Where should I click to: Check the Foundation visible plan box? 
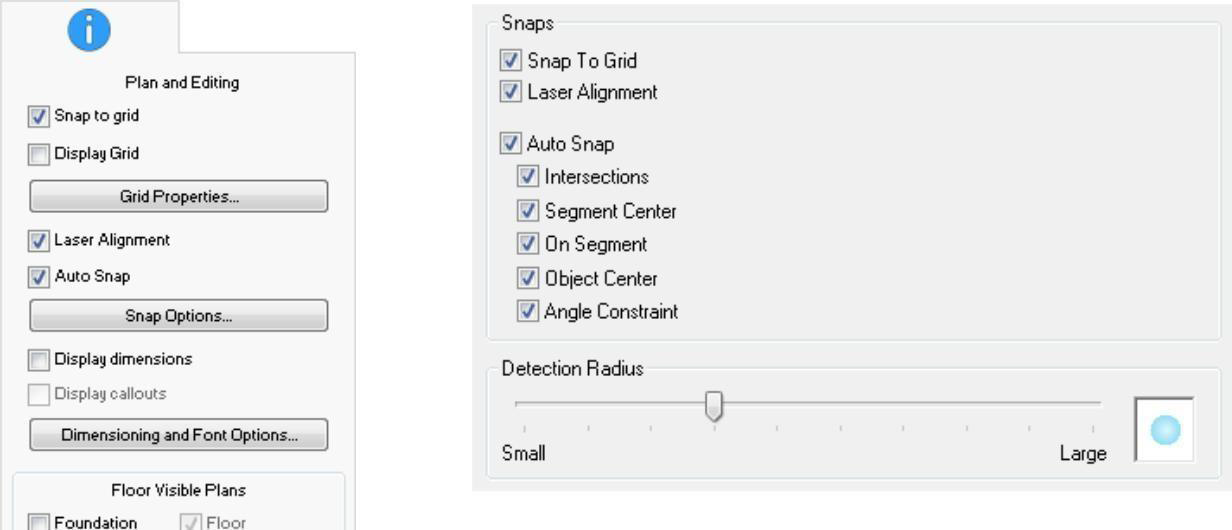37,522
